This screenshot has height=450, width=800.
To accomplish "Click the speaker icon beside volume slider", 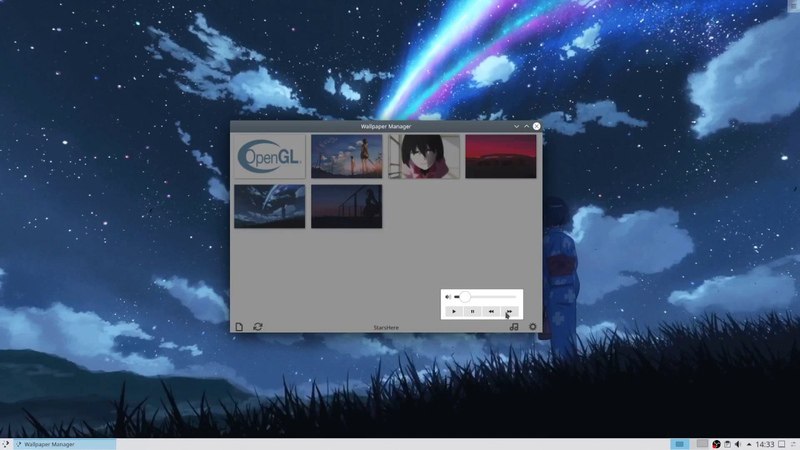I will (448, 296).
